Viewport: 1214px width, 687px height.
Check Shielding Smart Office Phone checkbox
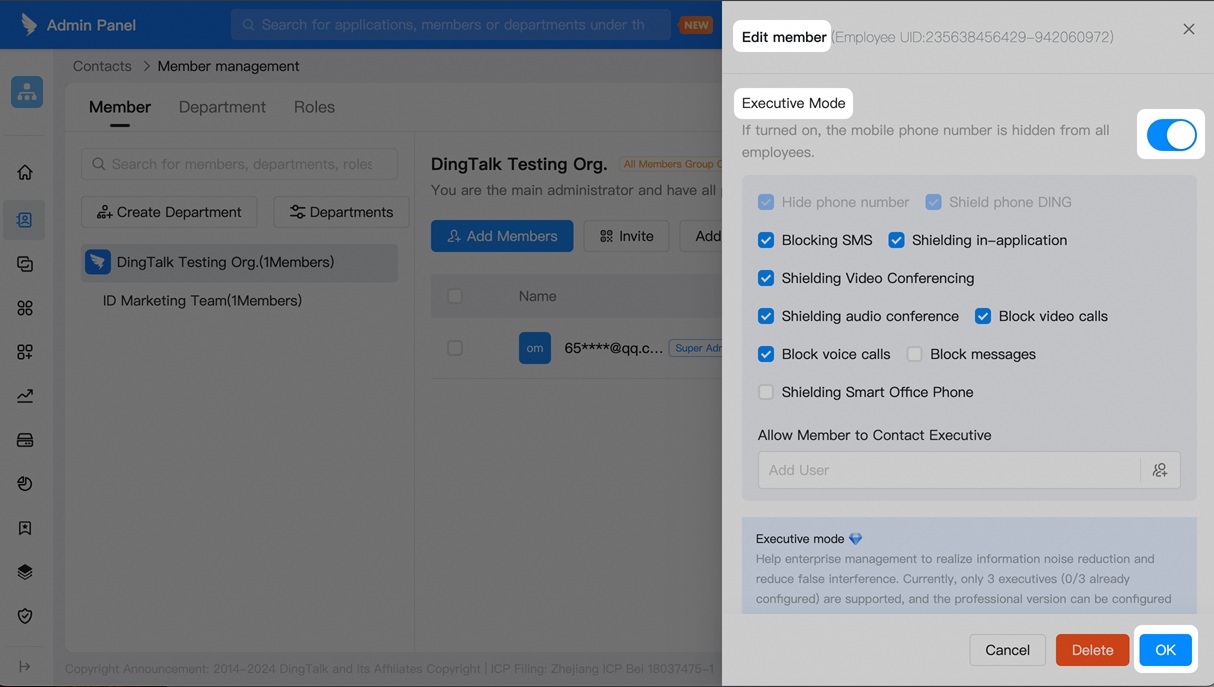[x=766, y=392]
